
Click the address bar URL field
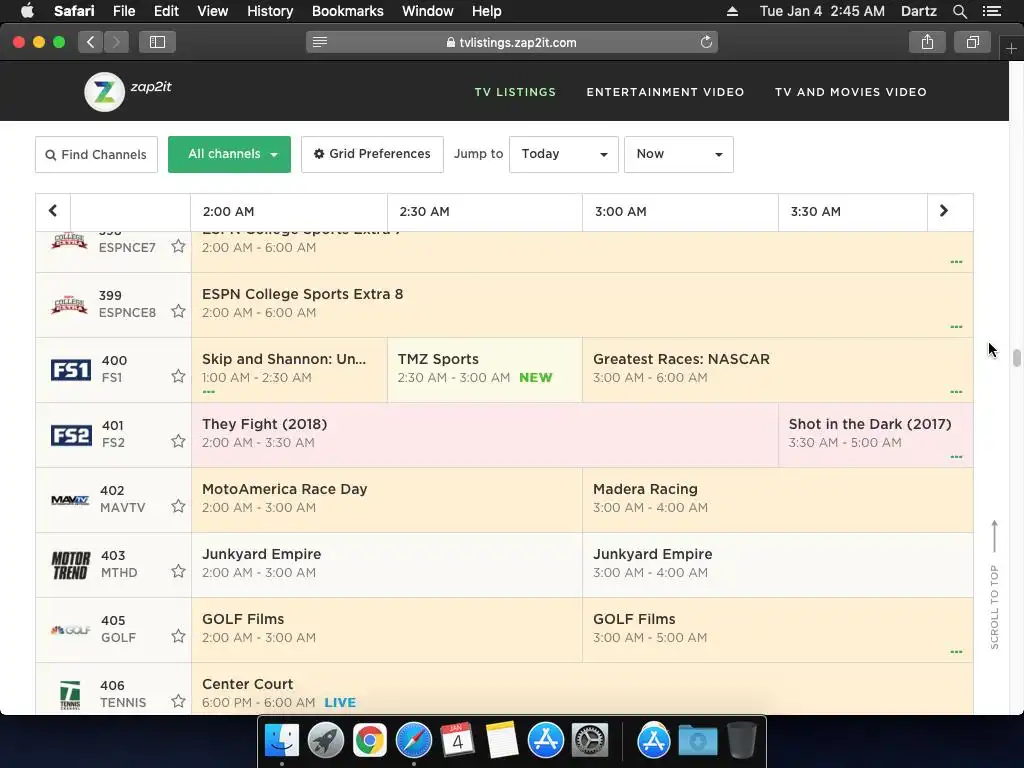(x=512, y=42)
